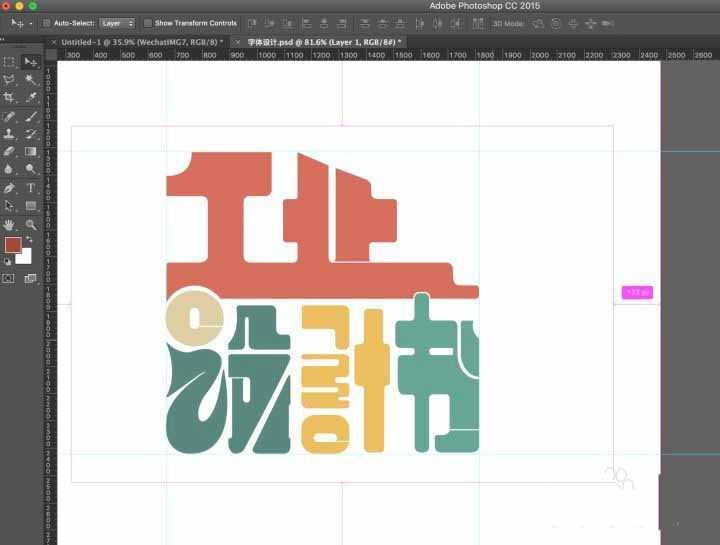Image resolution: width=720 pixels, height=545 pixels.
Task: Pick the Eyedropper tool
Action: coord(31,98)
